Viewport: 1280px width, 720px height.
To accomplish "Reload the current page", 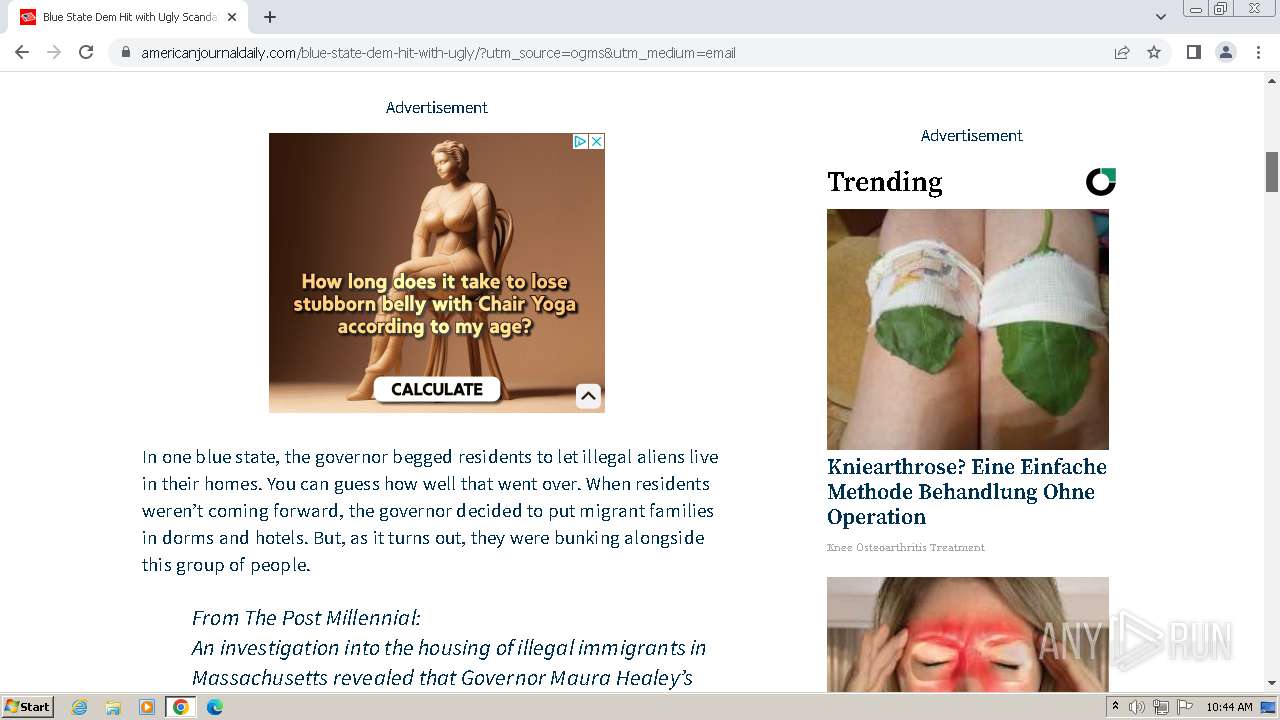I will tap(86, 52).
